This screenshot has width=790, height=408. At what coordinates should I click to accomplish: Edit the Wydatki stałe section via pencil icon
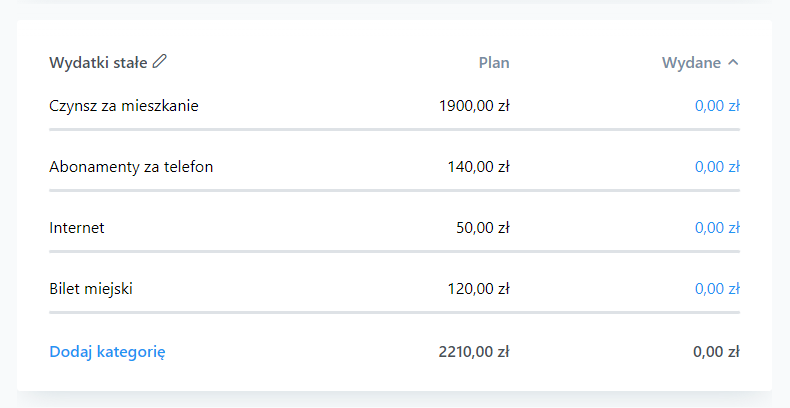coord(160,61)
